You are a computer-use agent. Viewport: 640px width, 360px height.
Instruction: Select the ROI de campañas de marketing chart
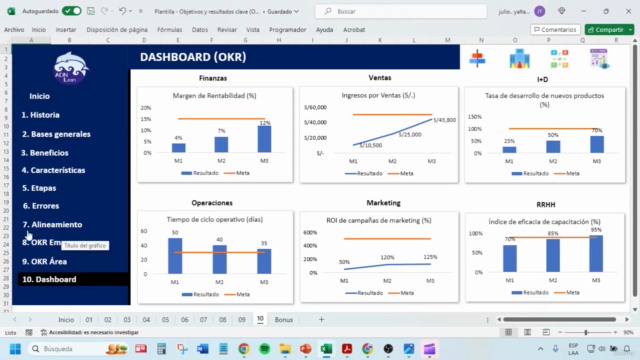click(x=379, y=257)
